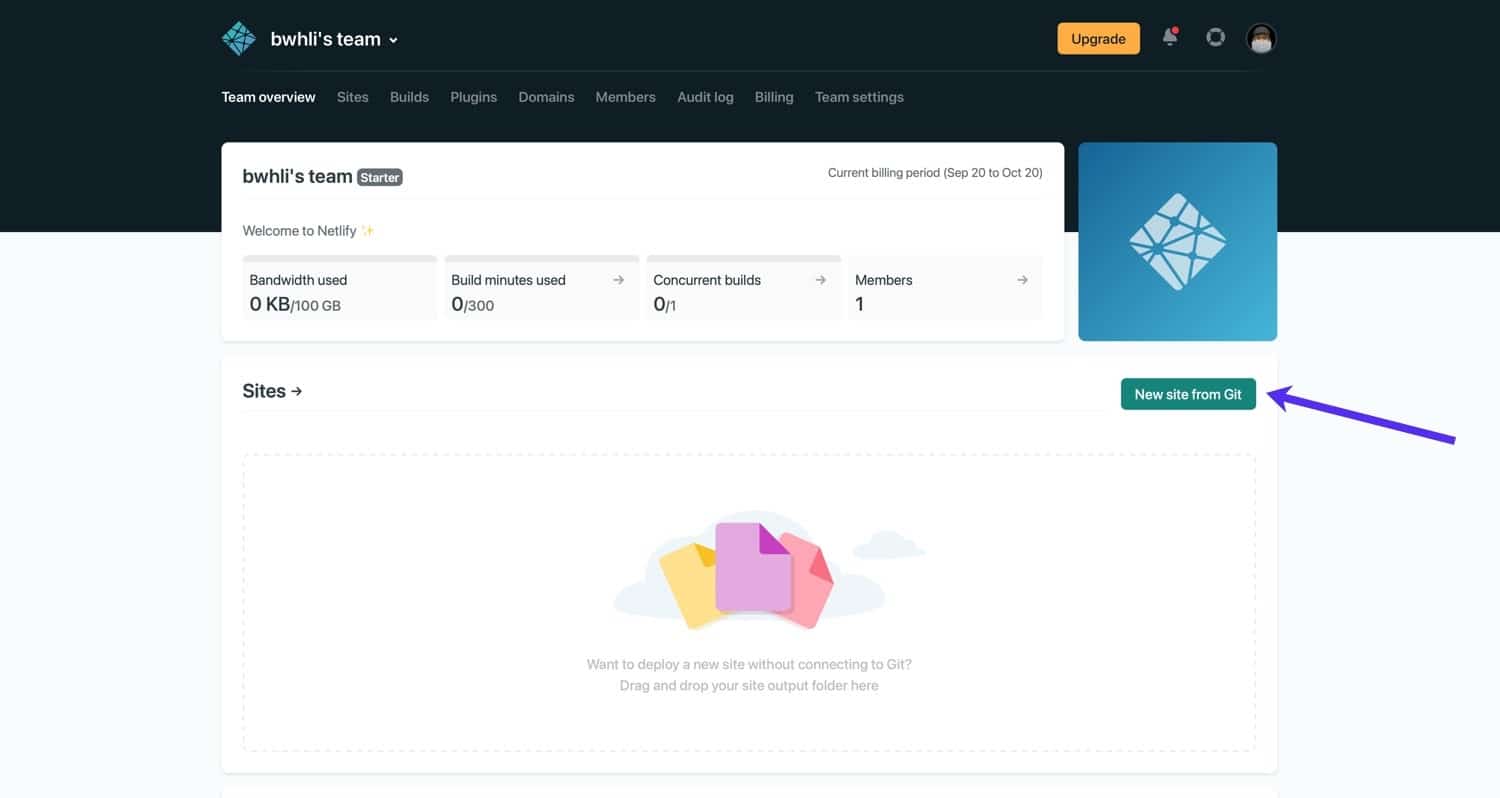Click the Upgrade button
Viewport: 1500px width, 798px height.
tap(1098, 38)
